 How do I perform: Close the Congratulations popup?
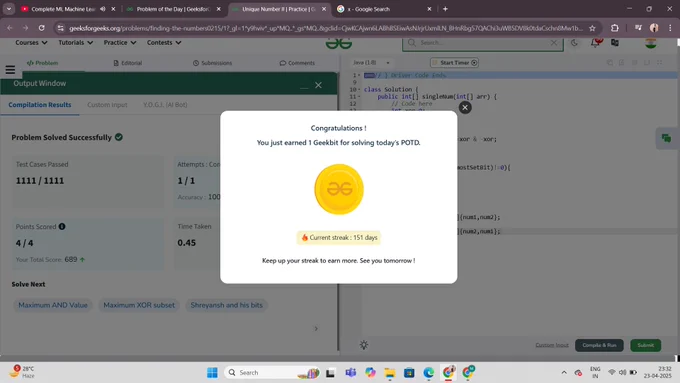point(465,108)
